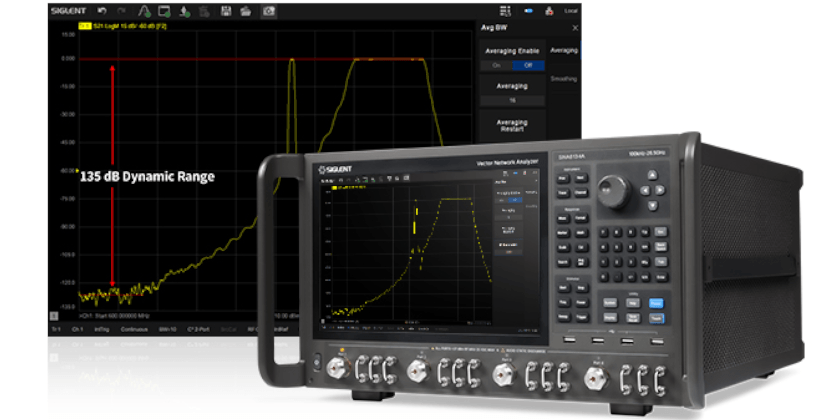
Task: Set Averaging Enable to On
Action: pyautogui.click(x=493, y=65)
